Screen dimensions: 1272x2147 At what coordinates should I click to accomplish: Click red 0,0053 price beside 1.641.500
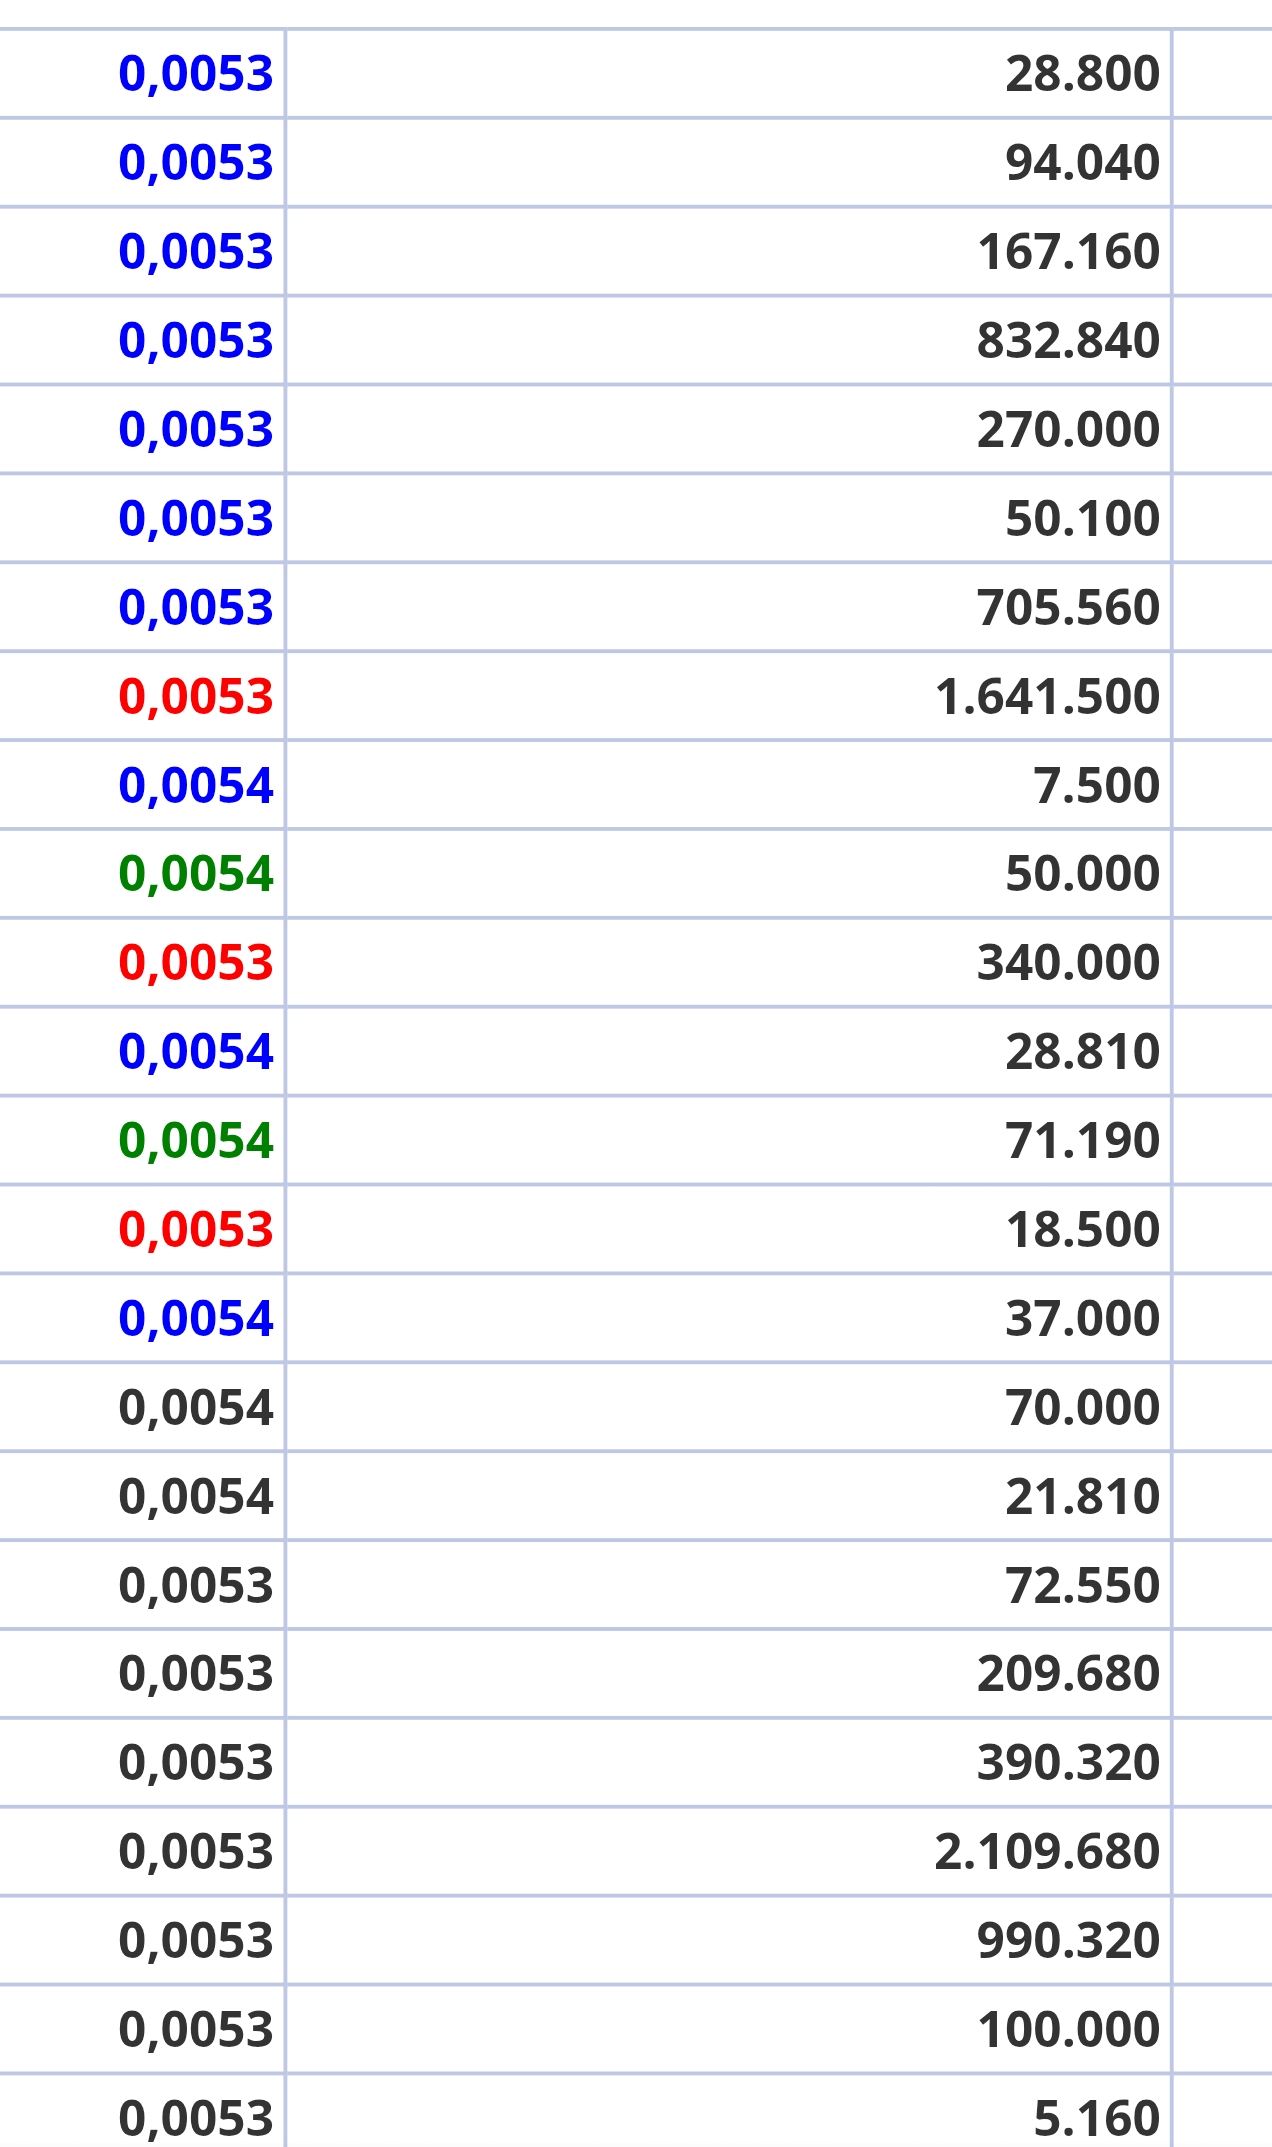pyautogui.click(x=196, y=697)
